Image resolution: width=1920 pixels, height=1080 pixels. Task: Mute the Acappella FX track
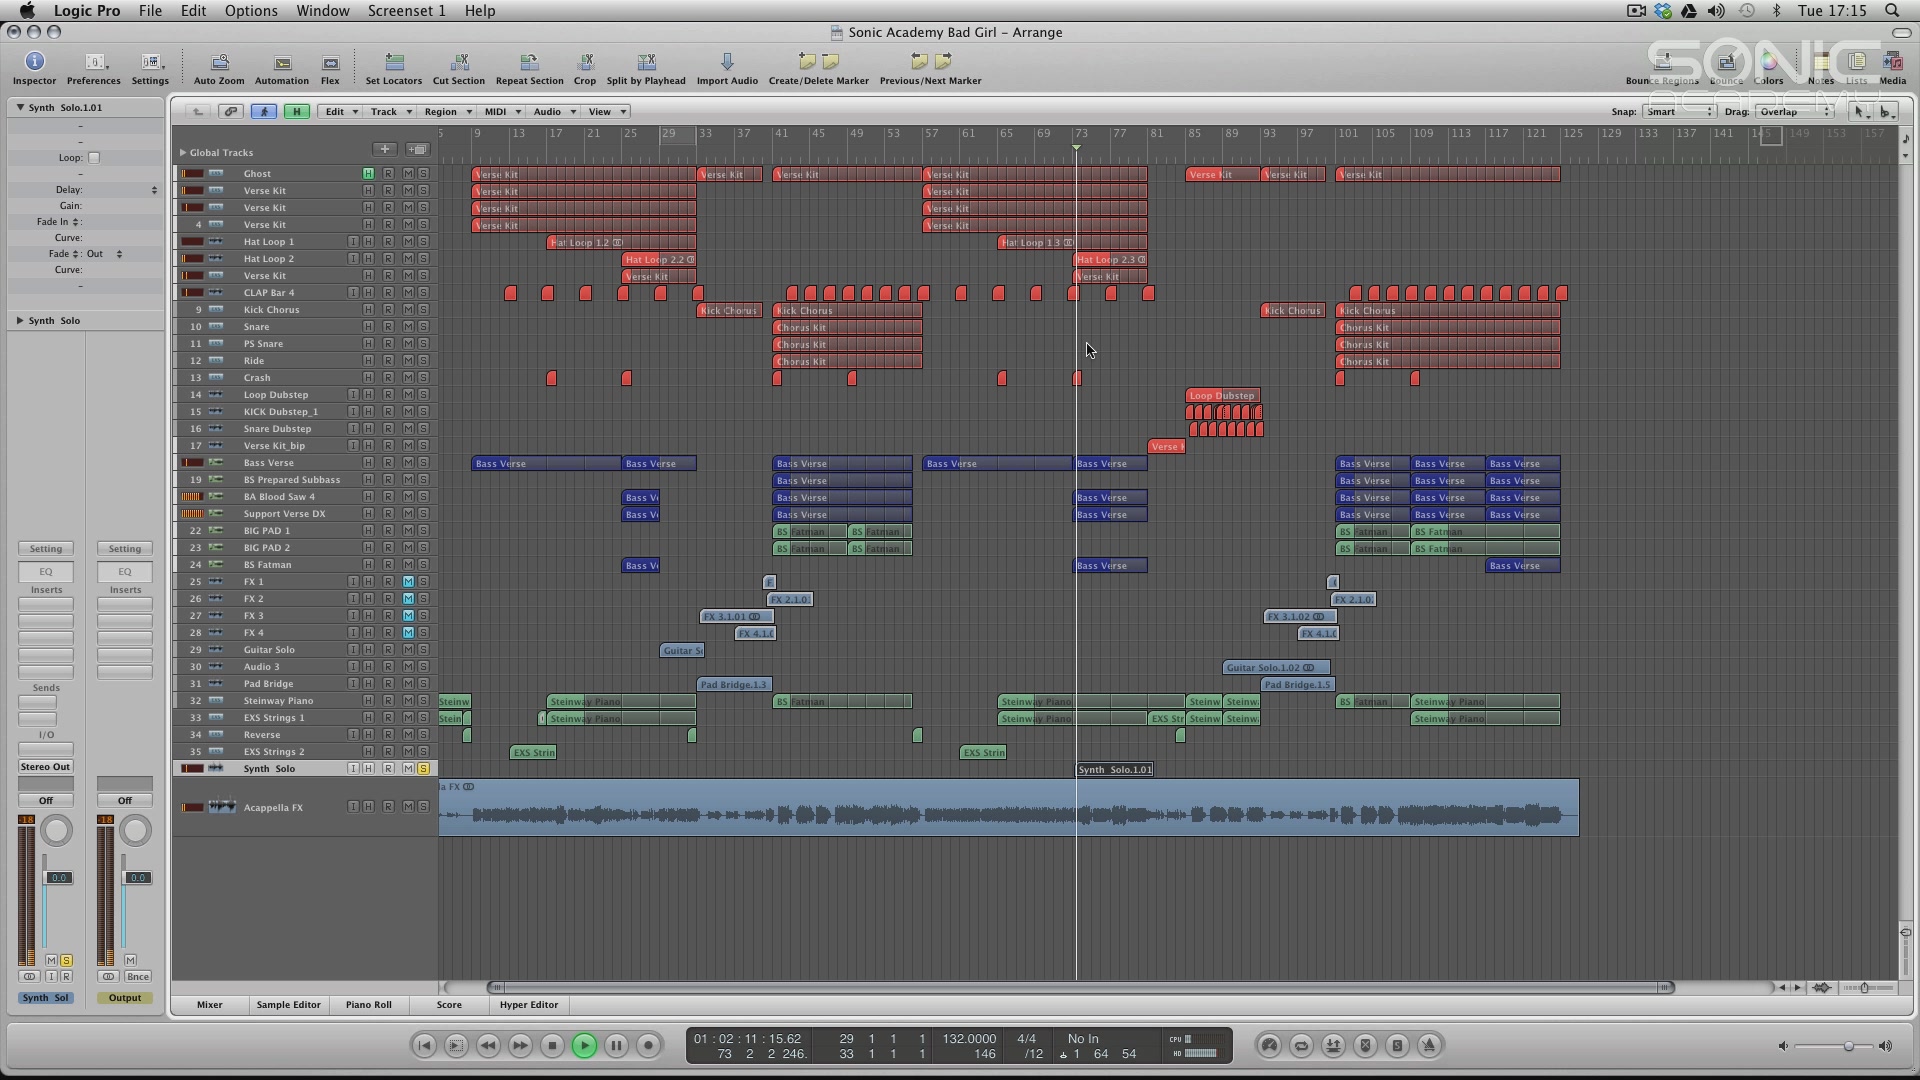point(408,807)
